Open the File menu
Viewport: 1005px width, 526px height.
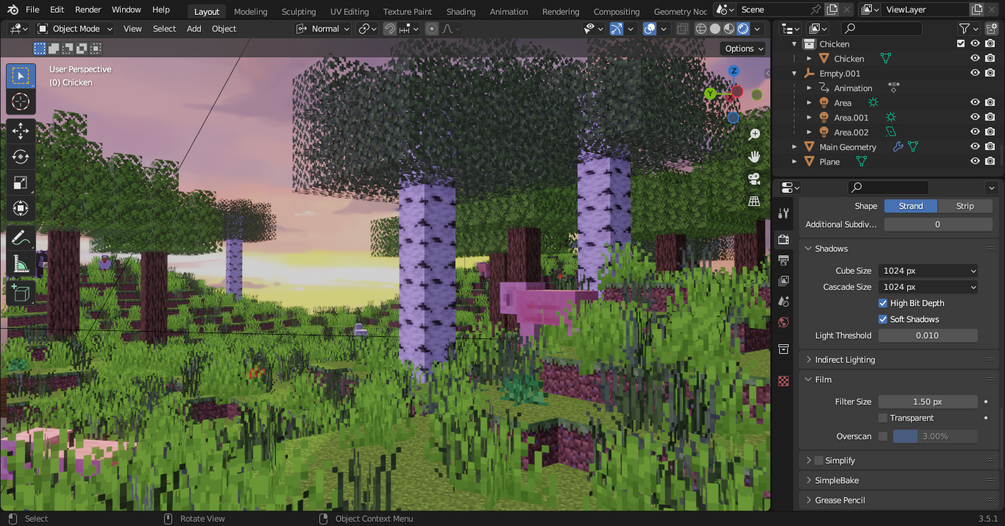pos(32,10)
